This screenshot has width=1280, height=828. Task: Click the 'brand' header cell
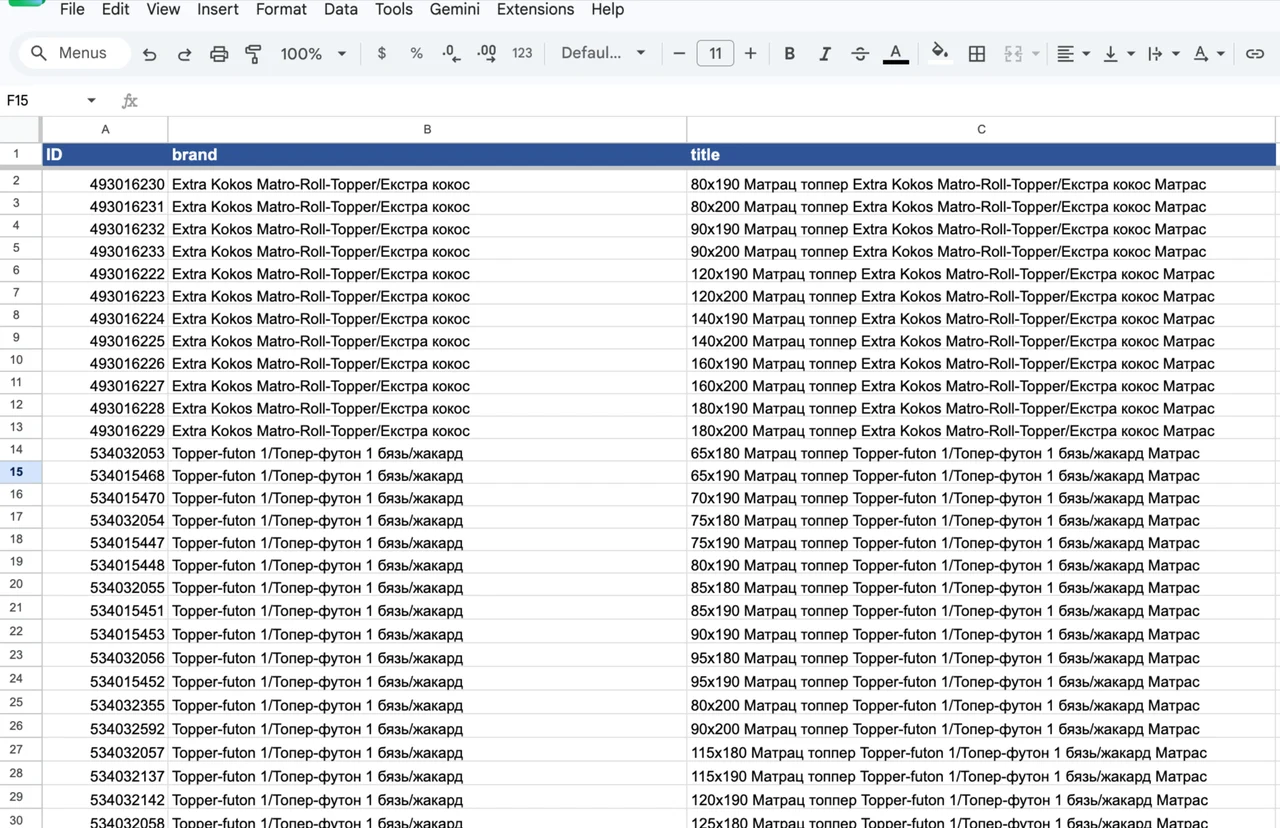click(x=427, y=155)
